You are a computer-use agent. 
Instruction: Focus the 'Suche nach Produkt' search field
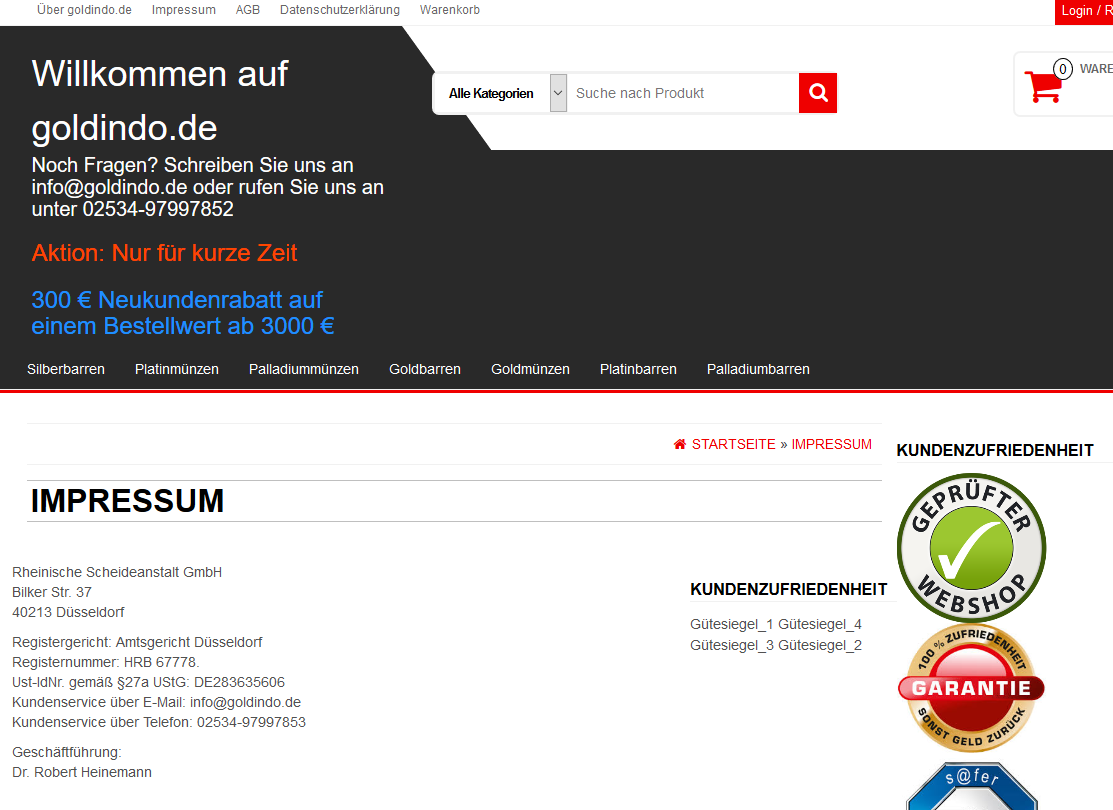683,93
